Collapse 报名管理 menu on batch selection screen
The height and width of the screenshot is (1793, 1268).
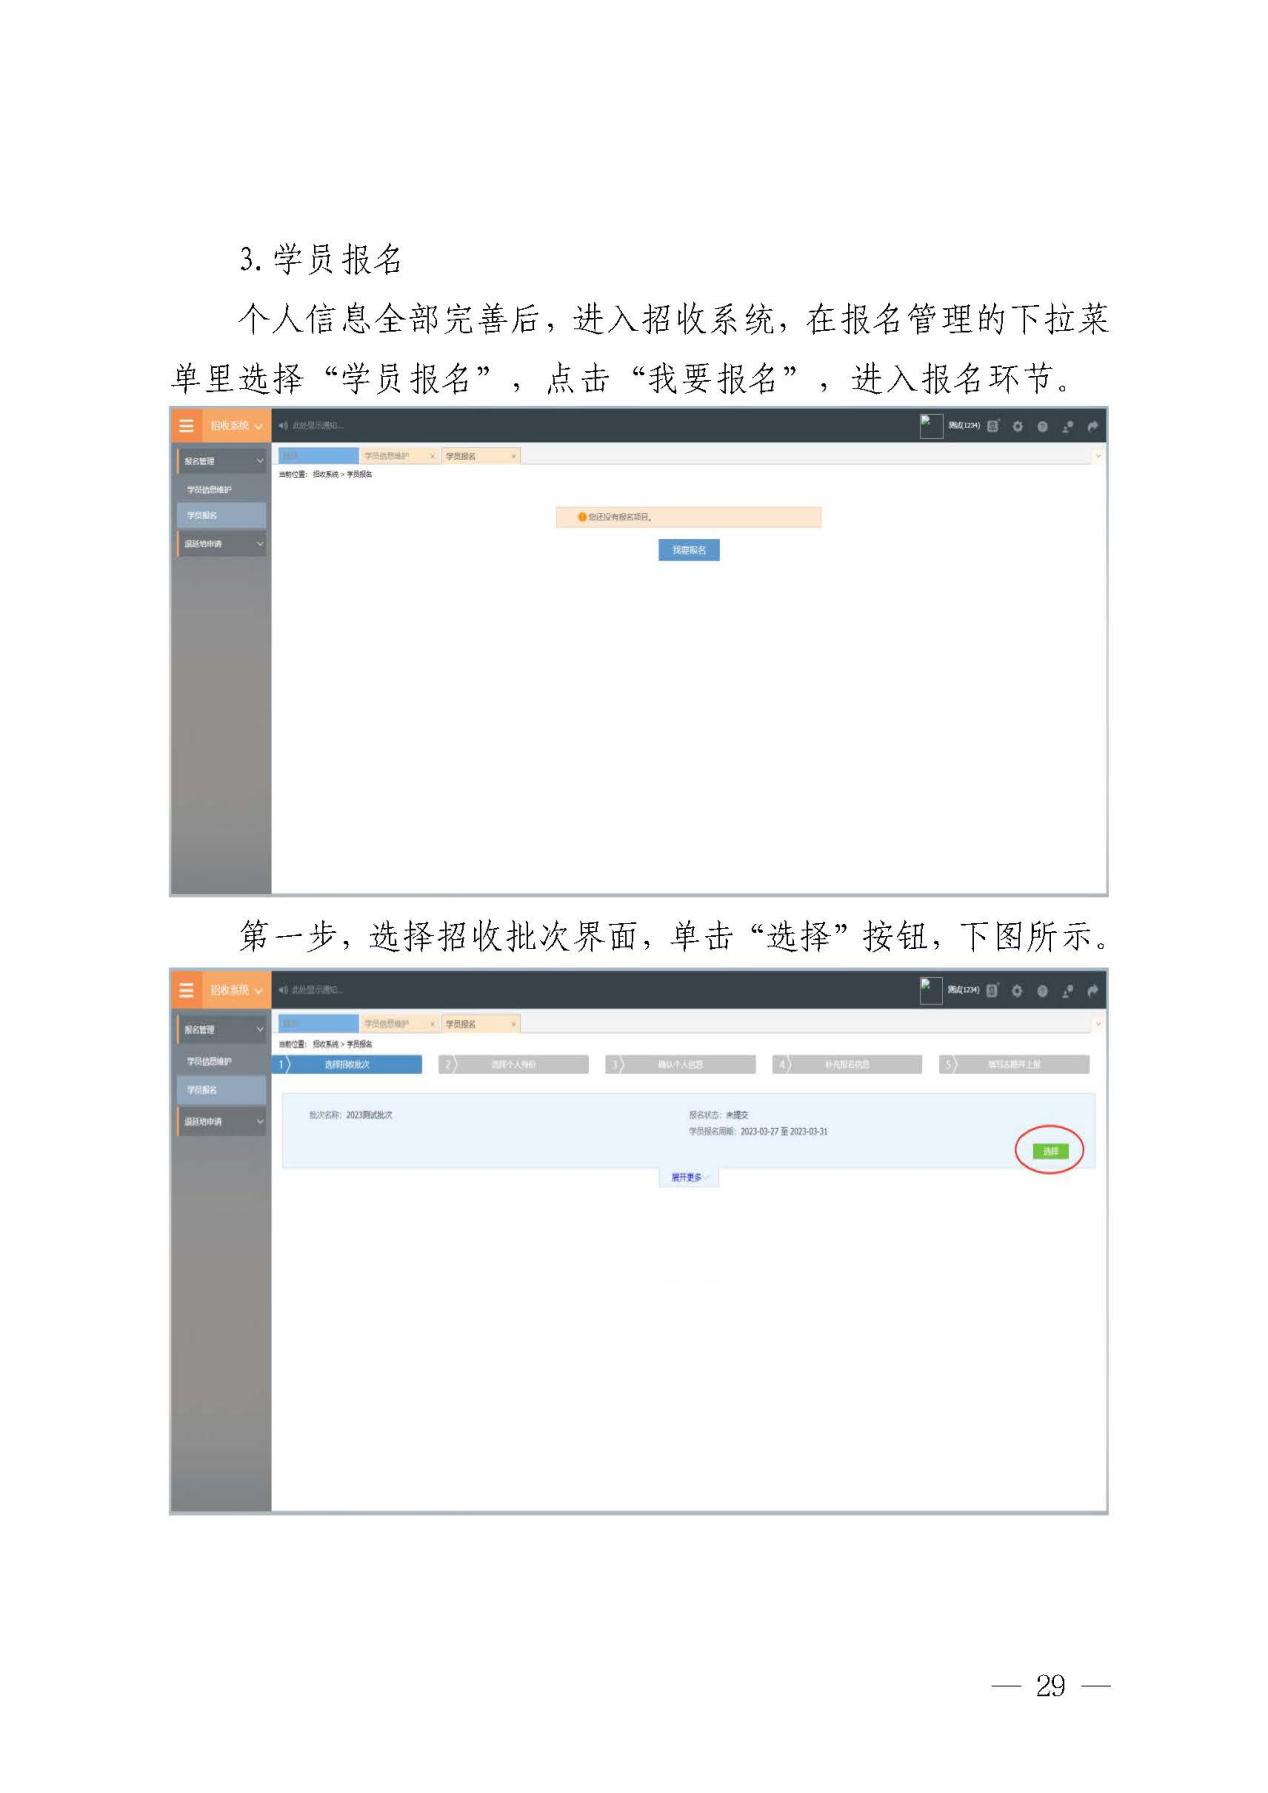coord(222,1029)
